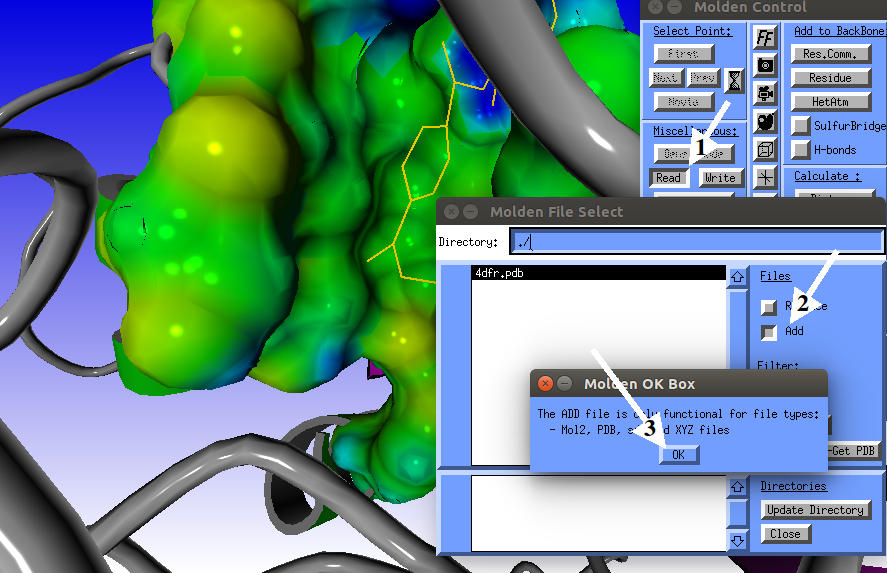
Task: Click the Residue backbone button
Action: coord(831,78)
